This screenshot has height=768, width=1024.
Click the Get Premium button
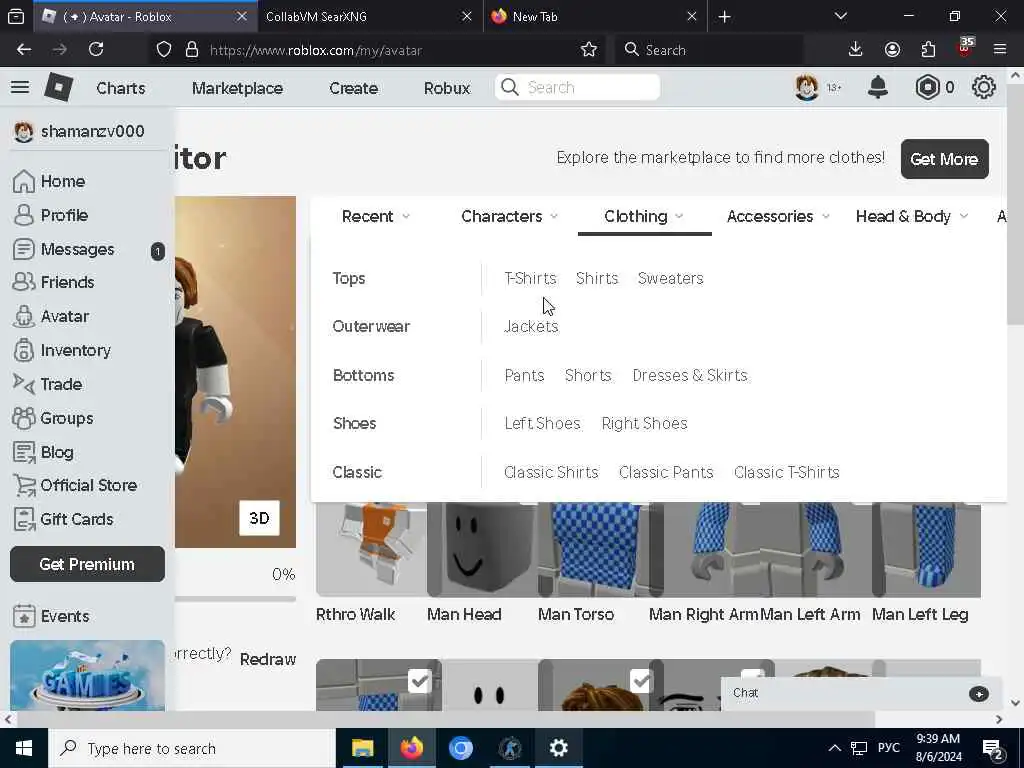coord(87,564)
